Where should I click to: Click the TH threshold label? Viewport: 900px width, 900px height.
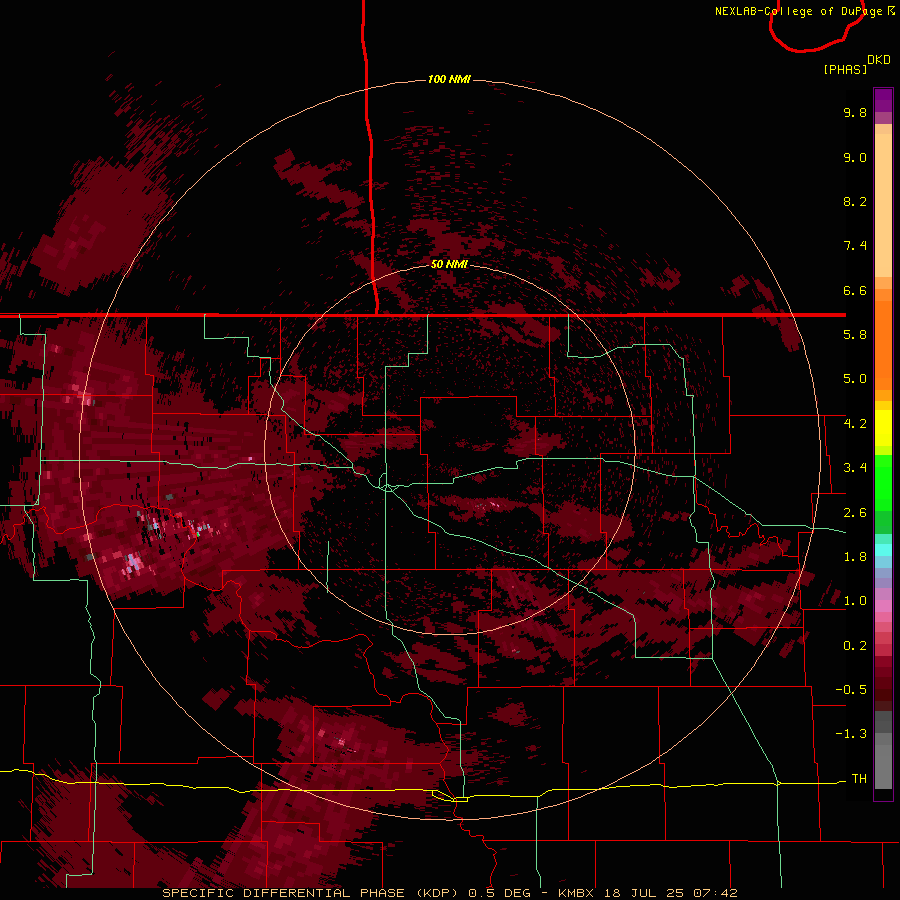tap(859, 779)
